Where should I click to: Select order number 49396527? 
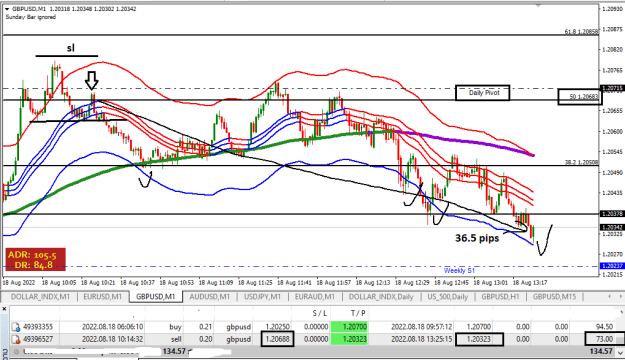tap(37, 339)
